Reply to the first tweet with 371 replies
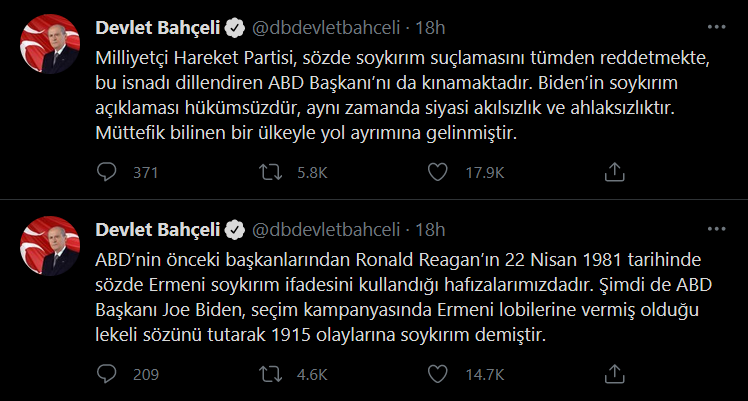The width and height of the screenshot is (748, 401). coord(108,172)
